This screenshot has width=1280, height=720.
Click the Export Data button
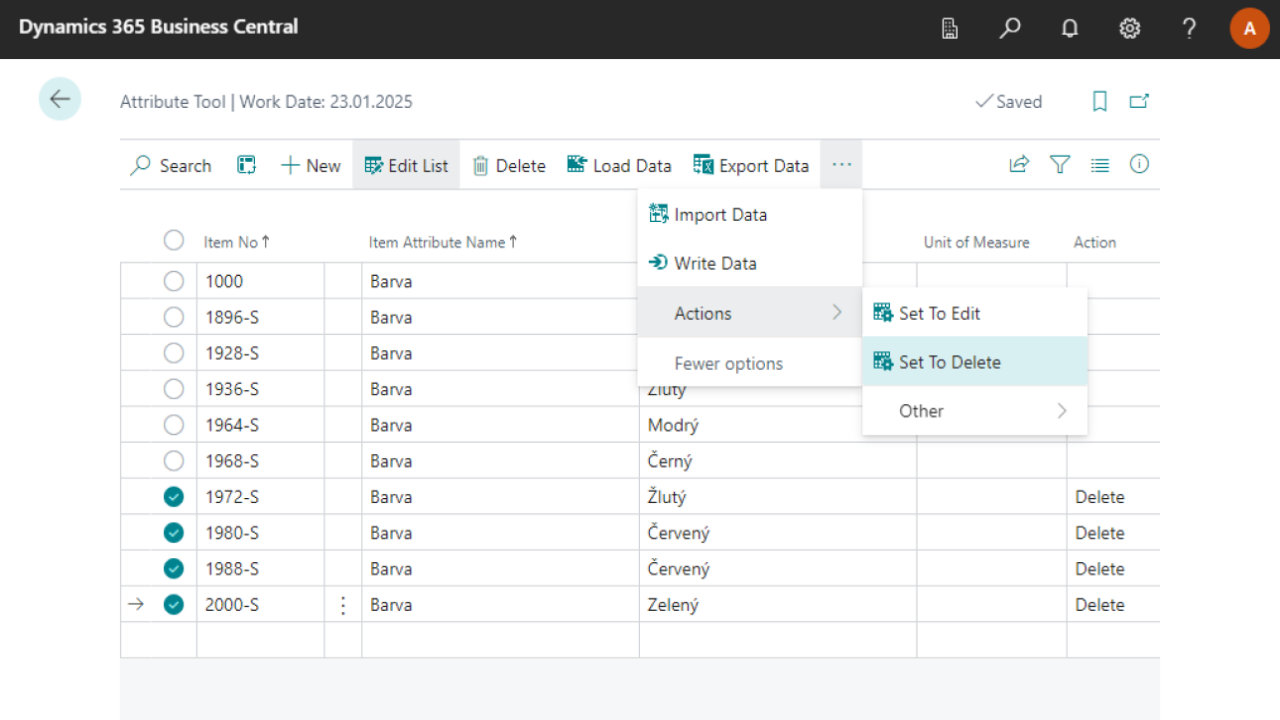(751, 165)
